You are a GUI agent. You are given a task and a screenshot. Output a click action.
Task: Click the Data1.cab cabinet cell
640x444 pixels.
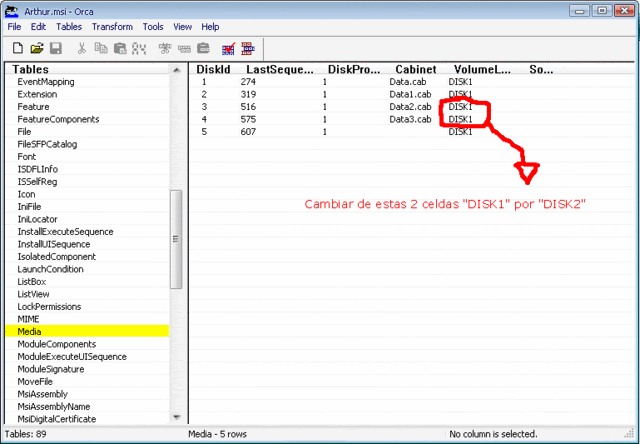[410, 94]
